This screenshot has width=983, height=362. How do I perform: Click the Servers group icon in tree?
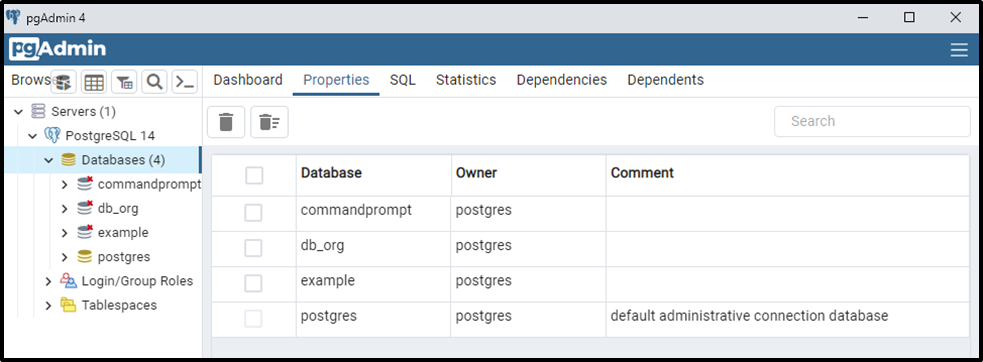tap(38, 112)
